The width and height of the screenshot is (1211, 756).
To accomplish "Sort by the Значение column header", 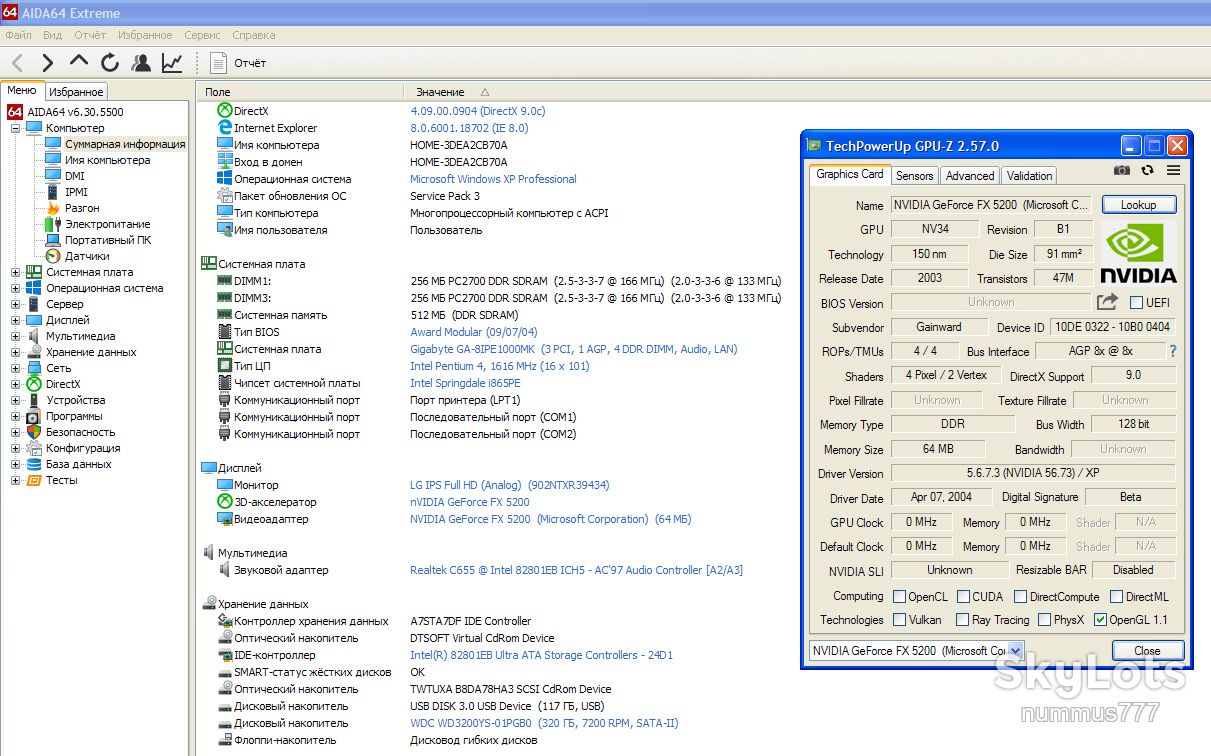I will (x=440, y=92).
